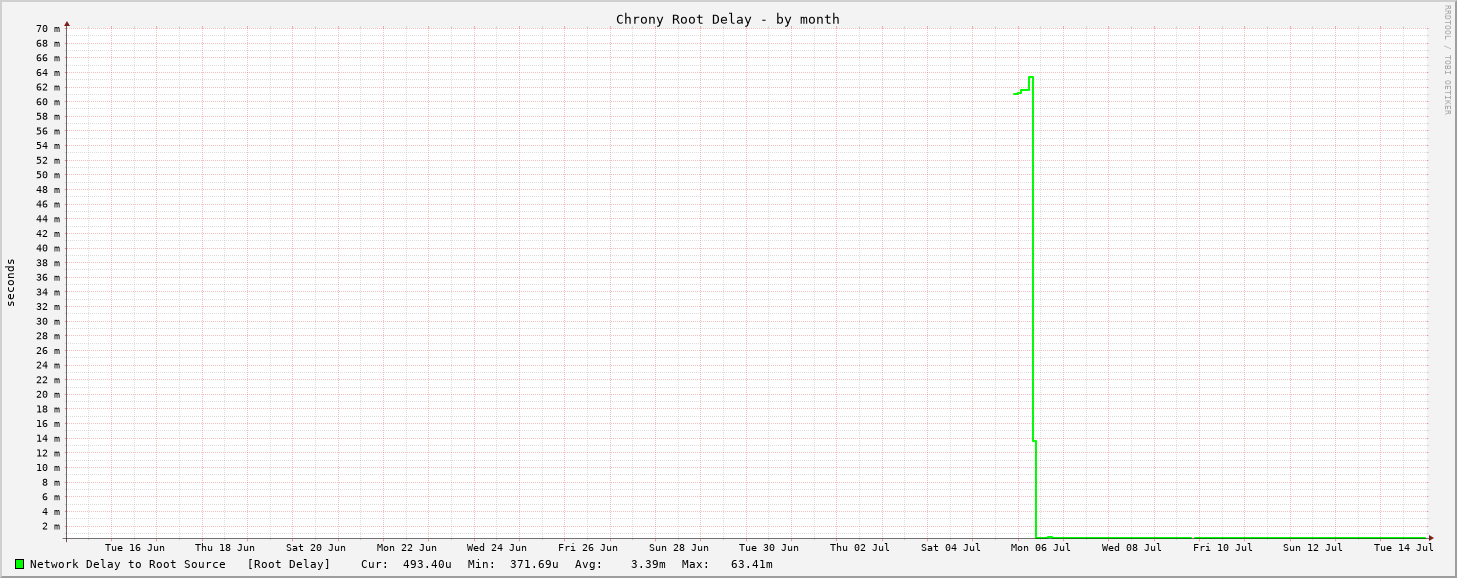Viewport: 1457px width, 578px height.
Task: Click the '20 m' y-axis tick label
Action: 48,394
